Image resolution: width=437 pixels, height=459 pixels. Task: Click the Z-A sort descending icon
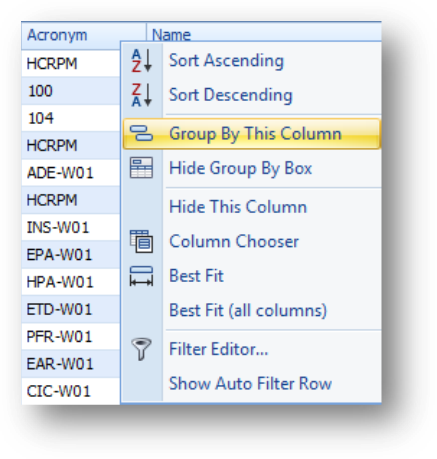coord(142,95)
